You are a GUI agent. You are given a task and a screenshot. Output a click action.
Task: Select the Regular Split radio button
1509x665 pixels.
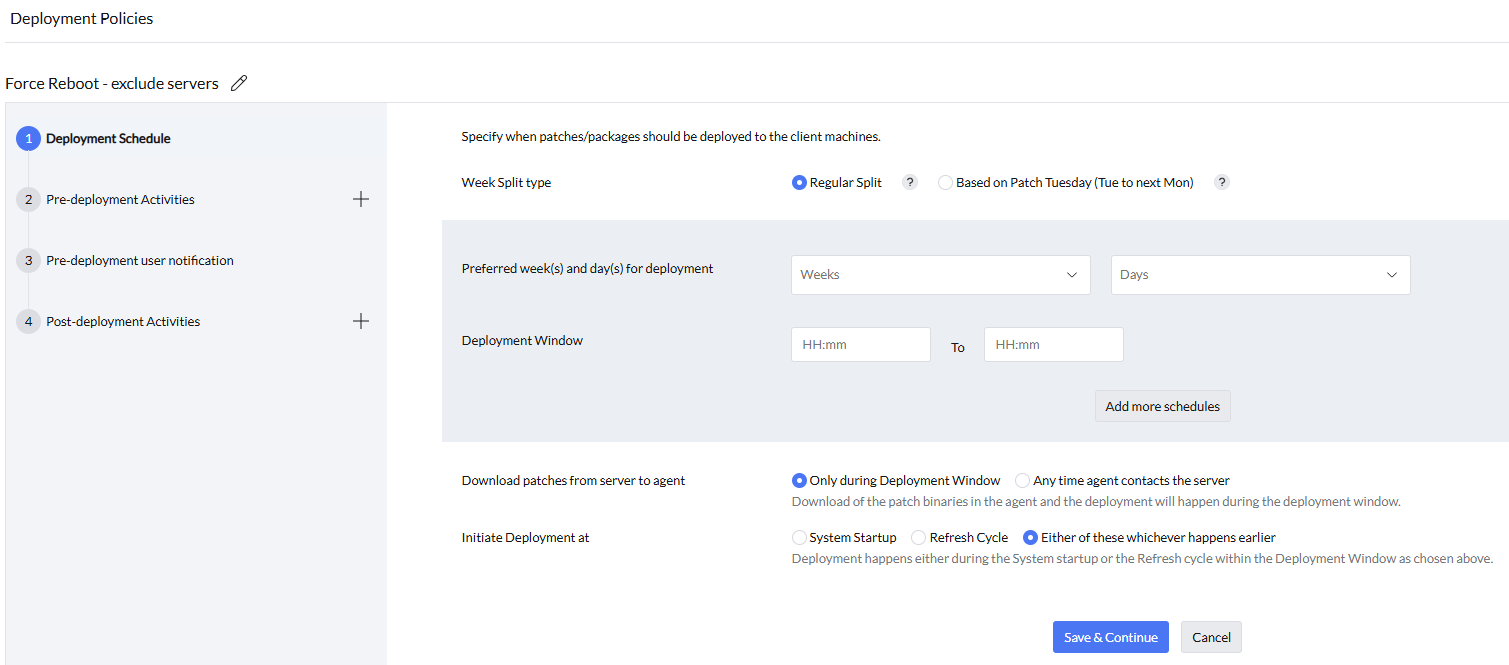click(799, 183)
